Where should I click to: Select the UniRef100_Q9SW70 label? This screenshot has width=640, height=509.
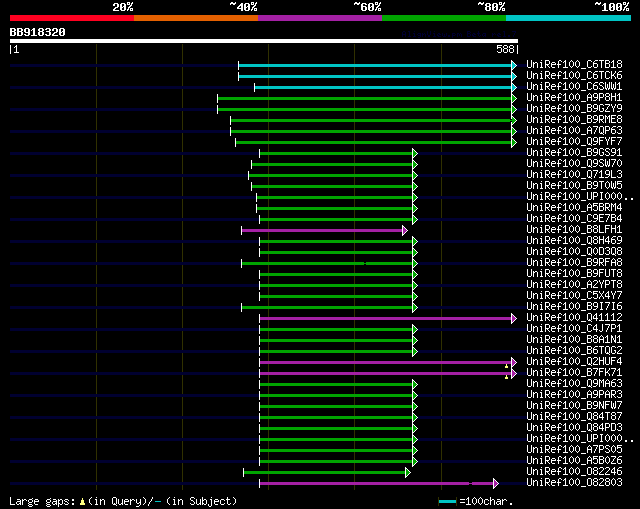(574, 164)
